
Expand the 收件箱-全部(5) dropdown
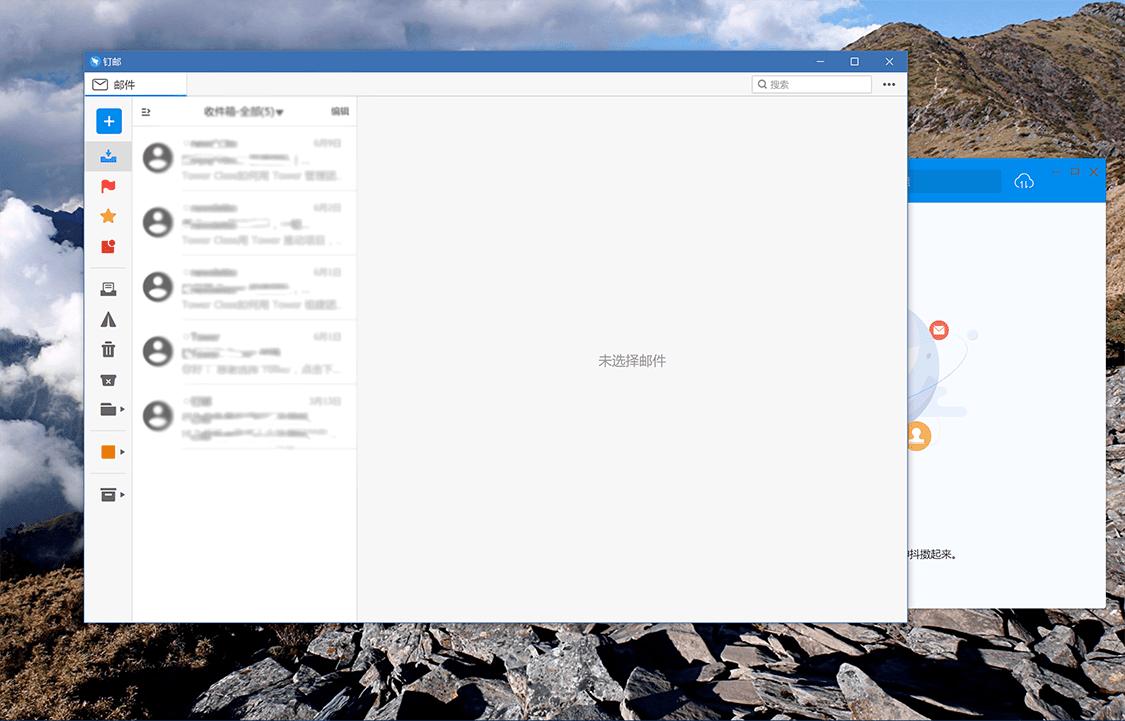[244, 112]
